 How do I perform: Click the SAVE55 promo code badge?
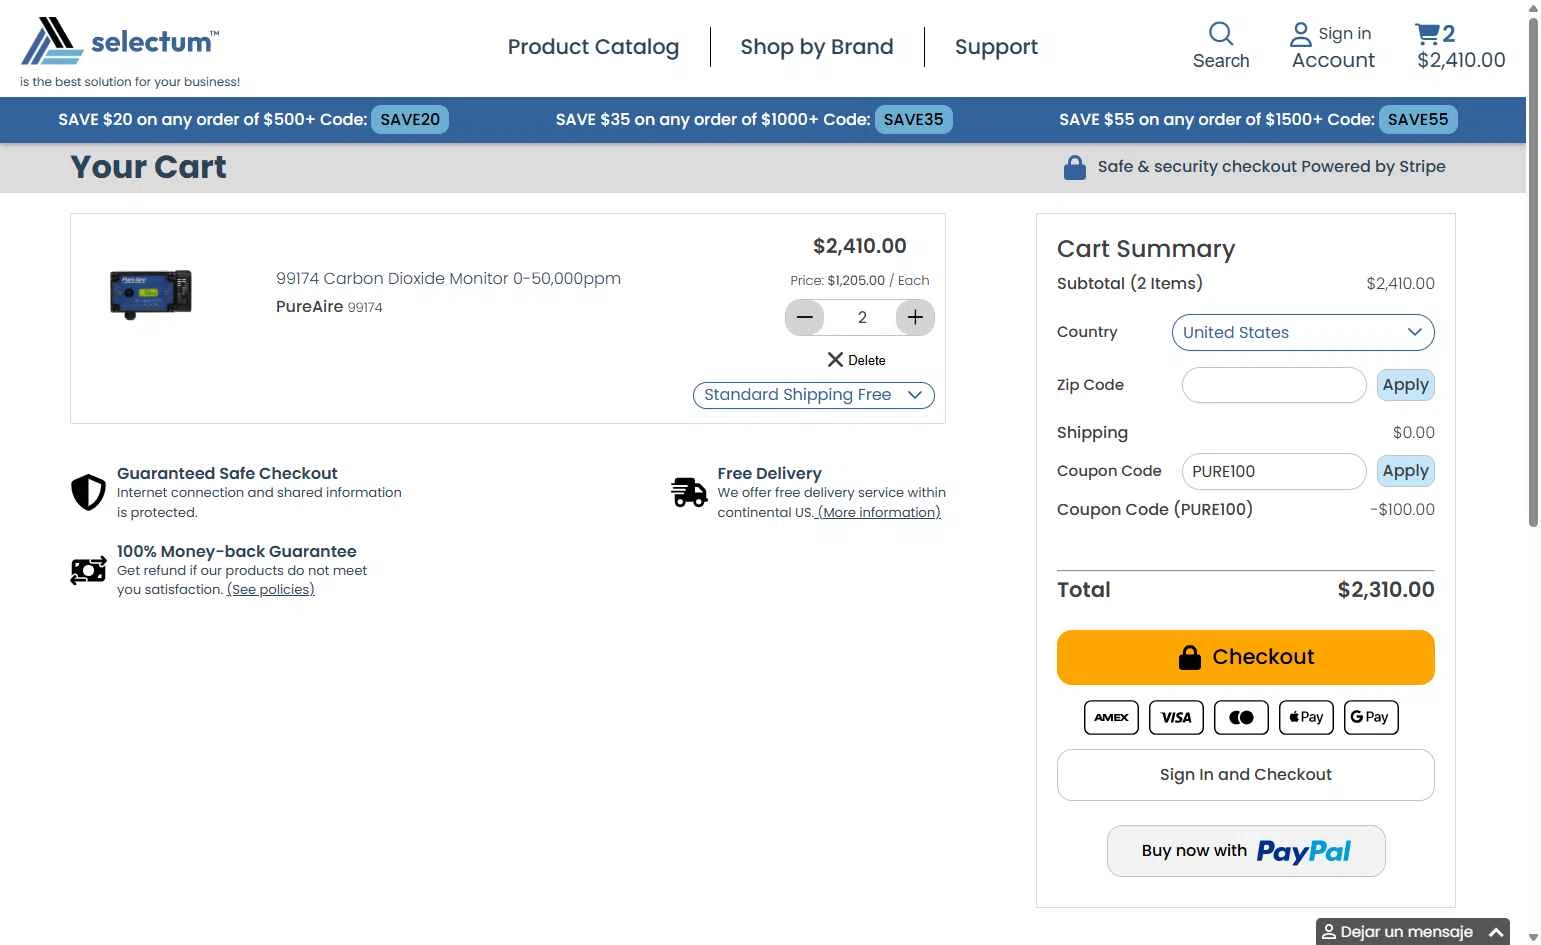click(x=1418, y=120)
